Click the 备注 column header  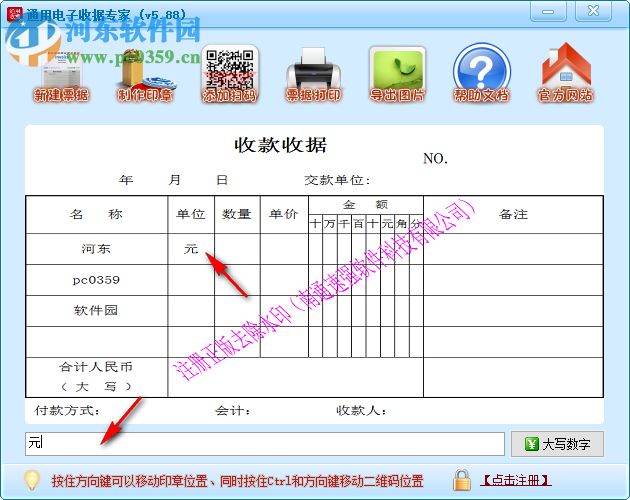click(x=513, y=214)
